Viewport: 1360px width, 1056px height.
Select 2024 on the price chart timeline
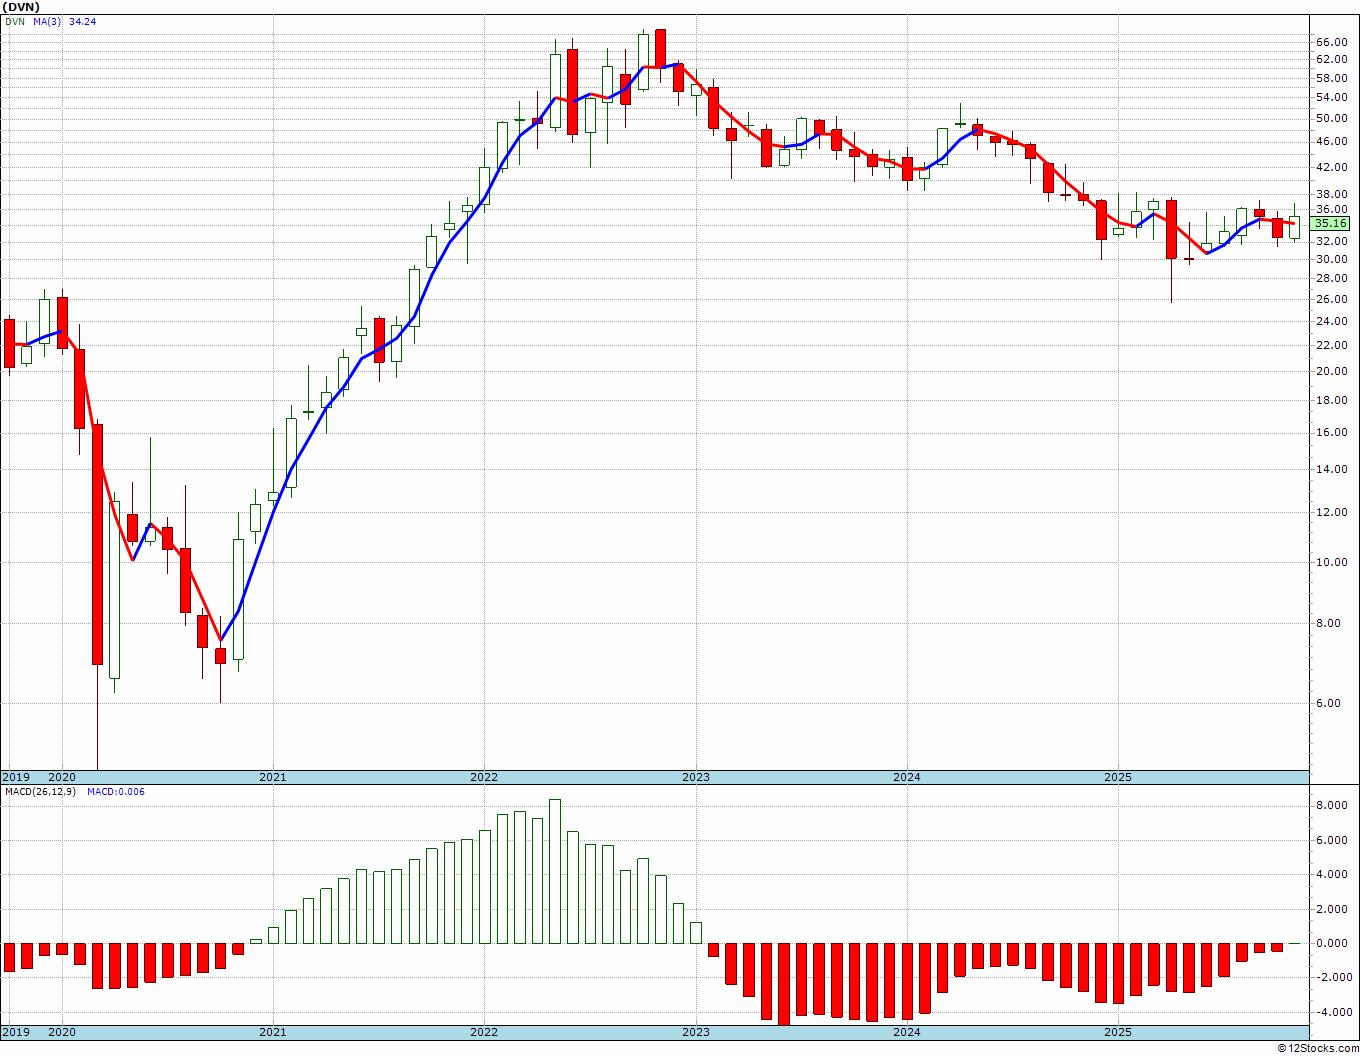907,777
